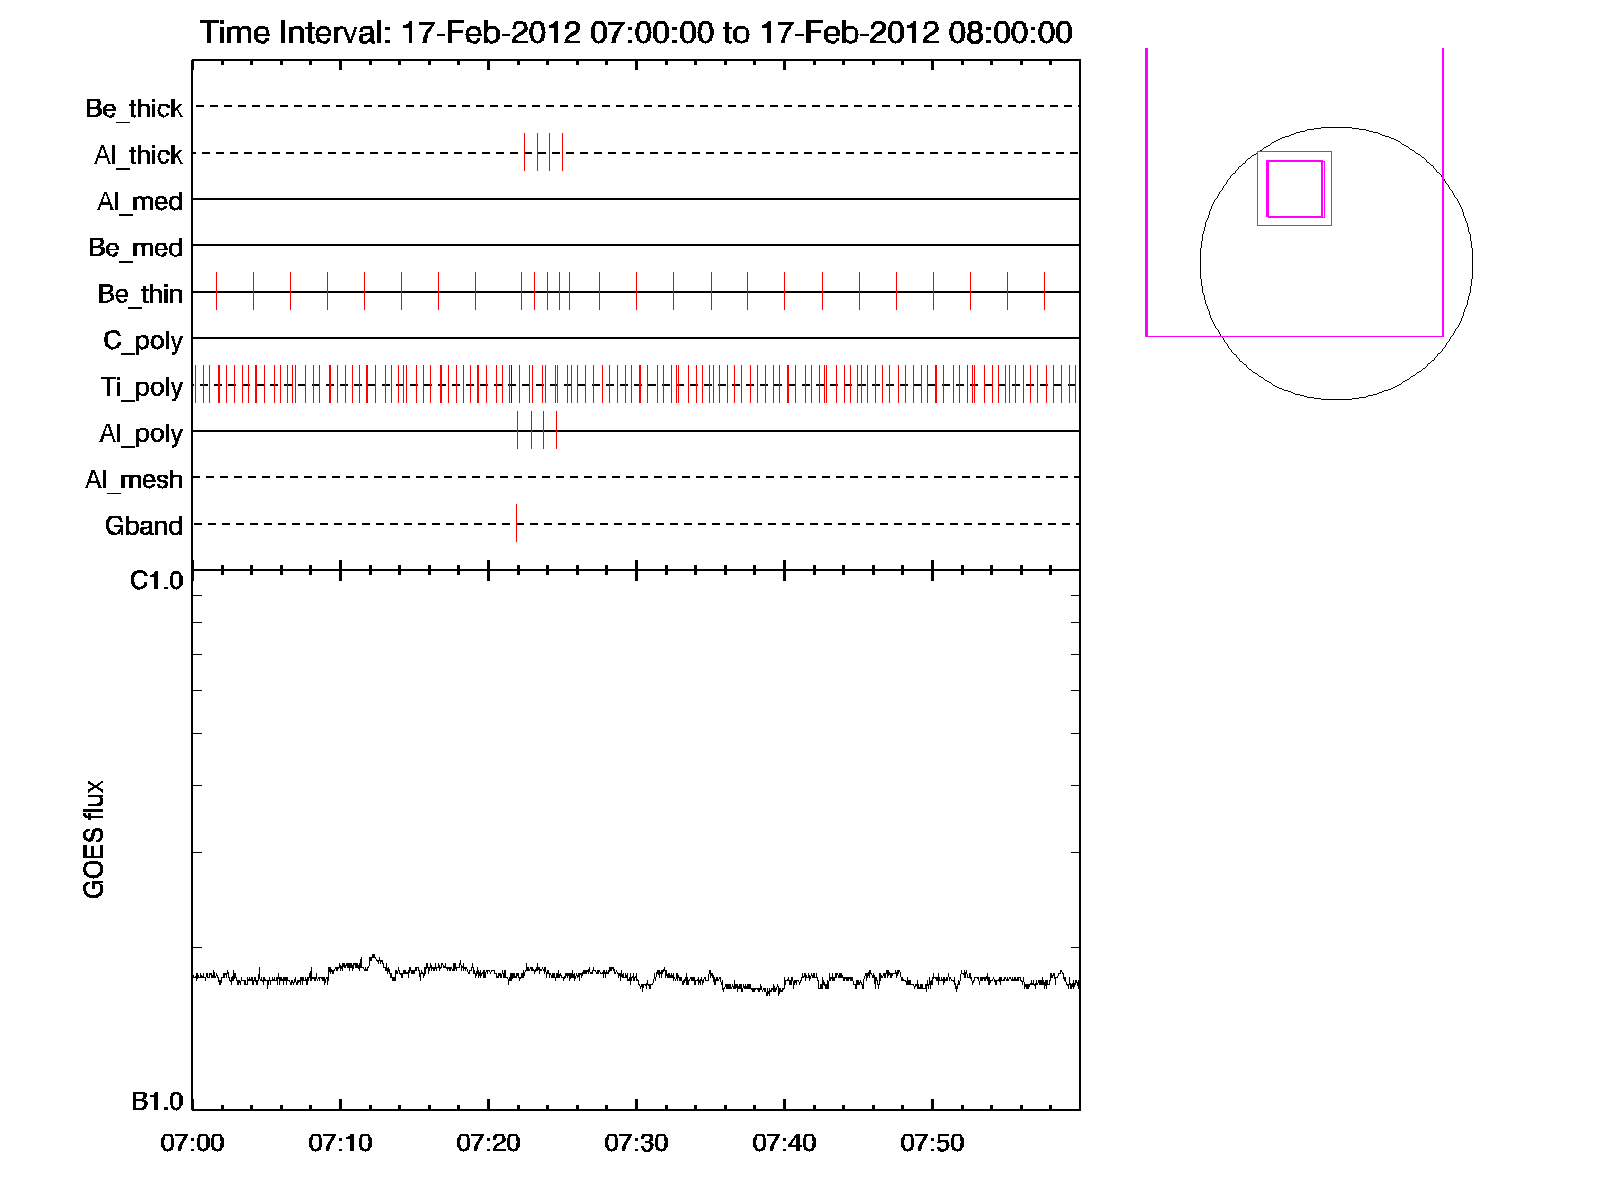
Task: Select the Al_med row label
Action: pos(139,201)
